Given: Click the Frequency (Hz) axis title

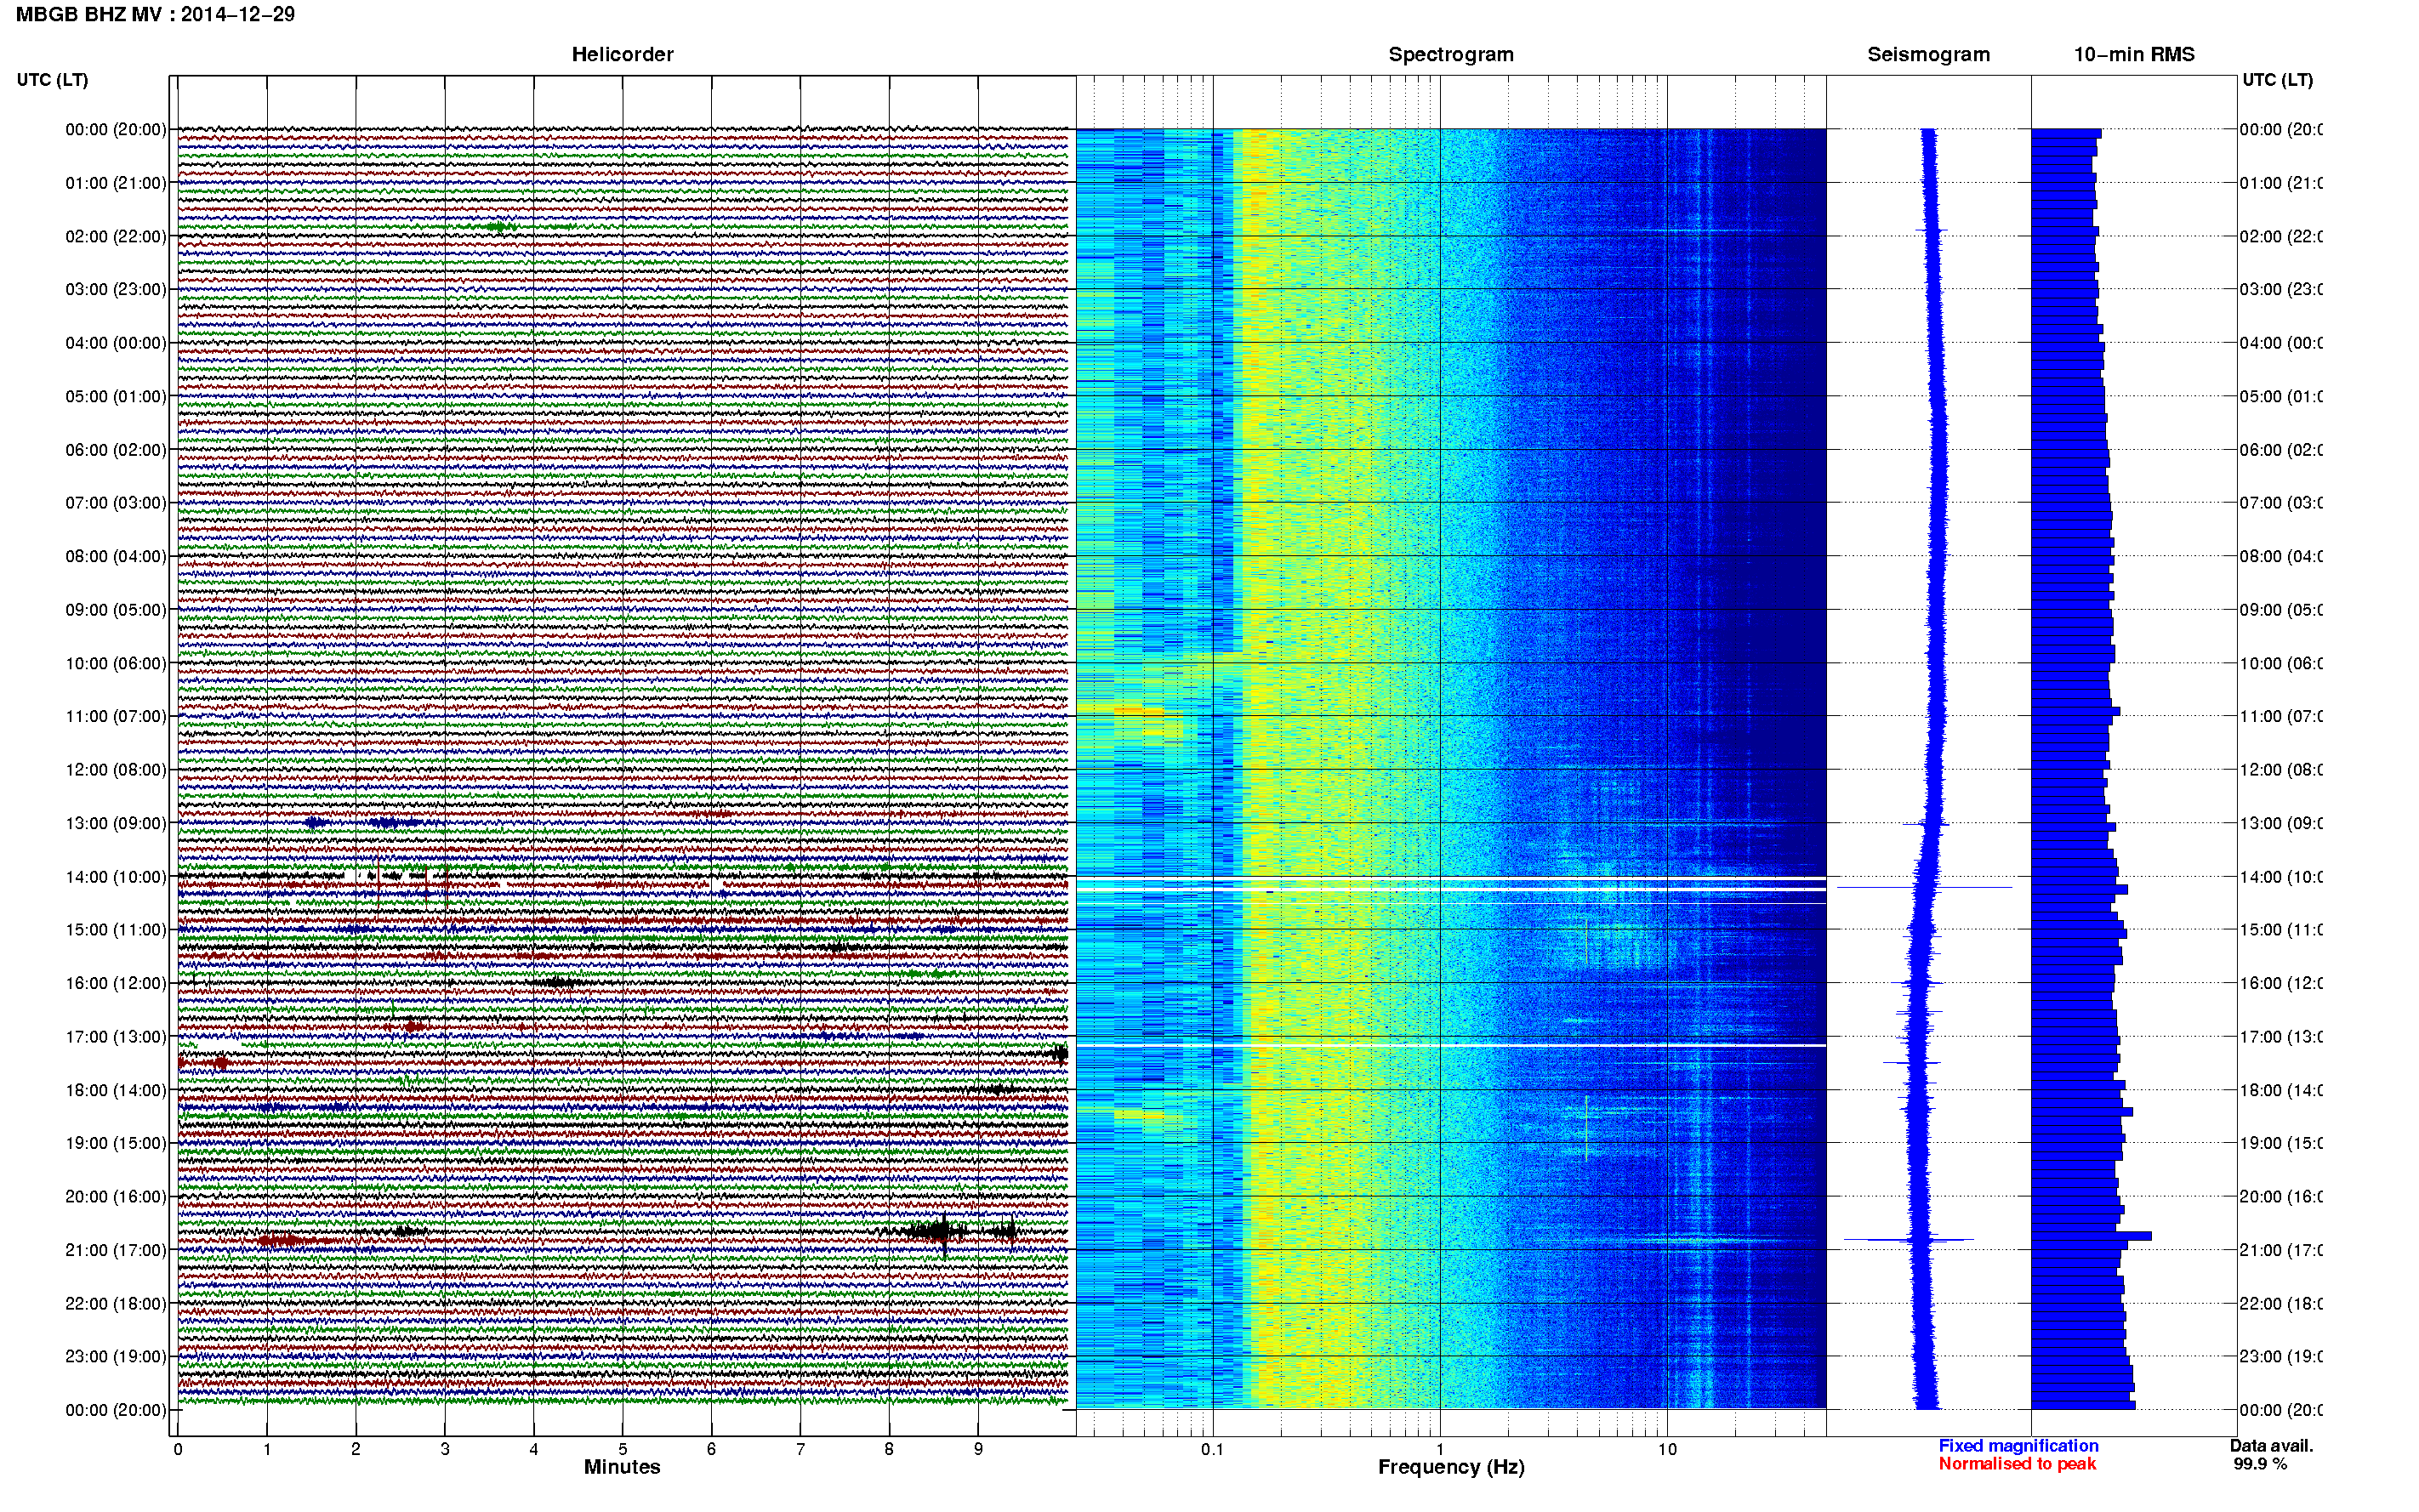Looking at the screenshot, I should (1451, 1467).
